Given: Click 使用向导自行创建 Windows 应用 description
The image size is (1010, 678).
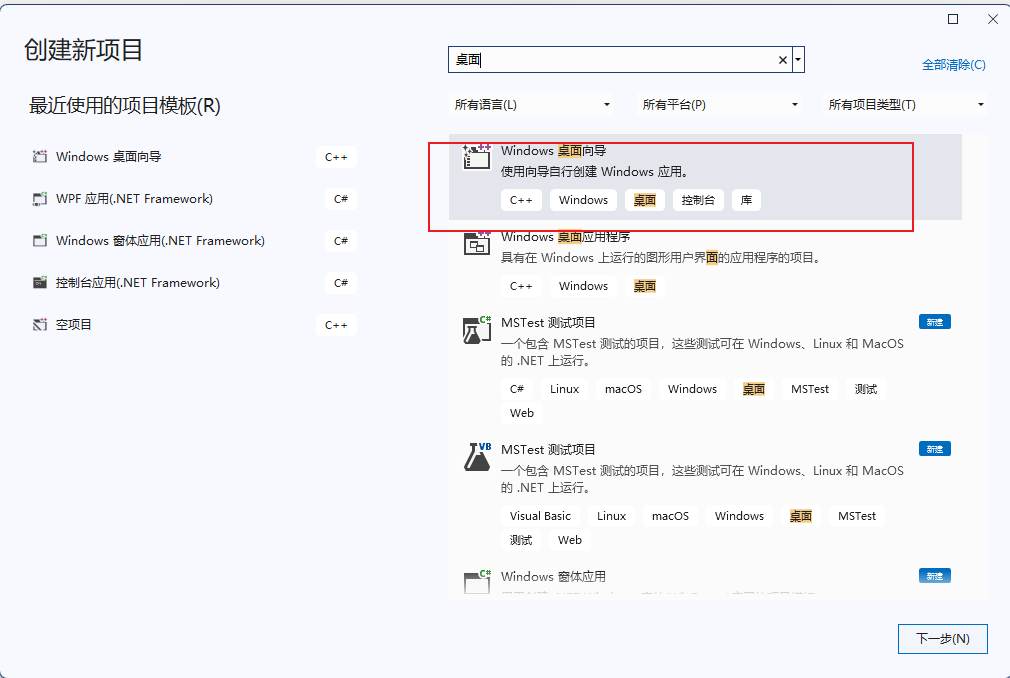Looking at the screenshot, I should click(595, 172).
